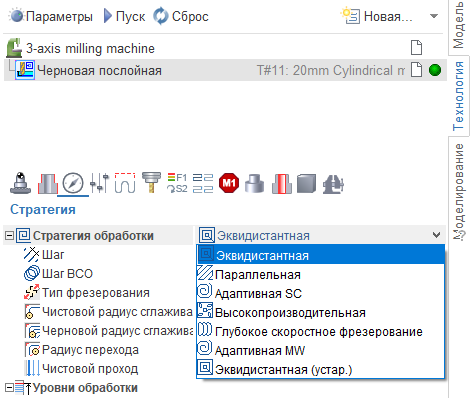Screen dimensions: 474x398
Task: Click the green status indicator of Черновая послойная
Action: [x=435, y=70]
